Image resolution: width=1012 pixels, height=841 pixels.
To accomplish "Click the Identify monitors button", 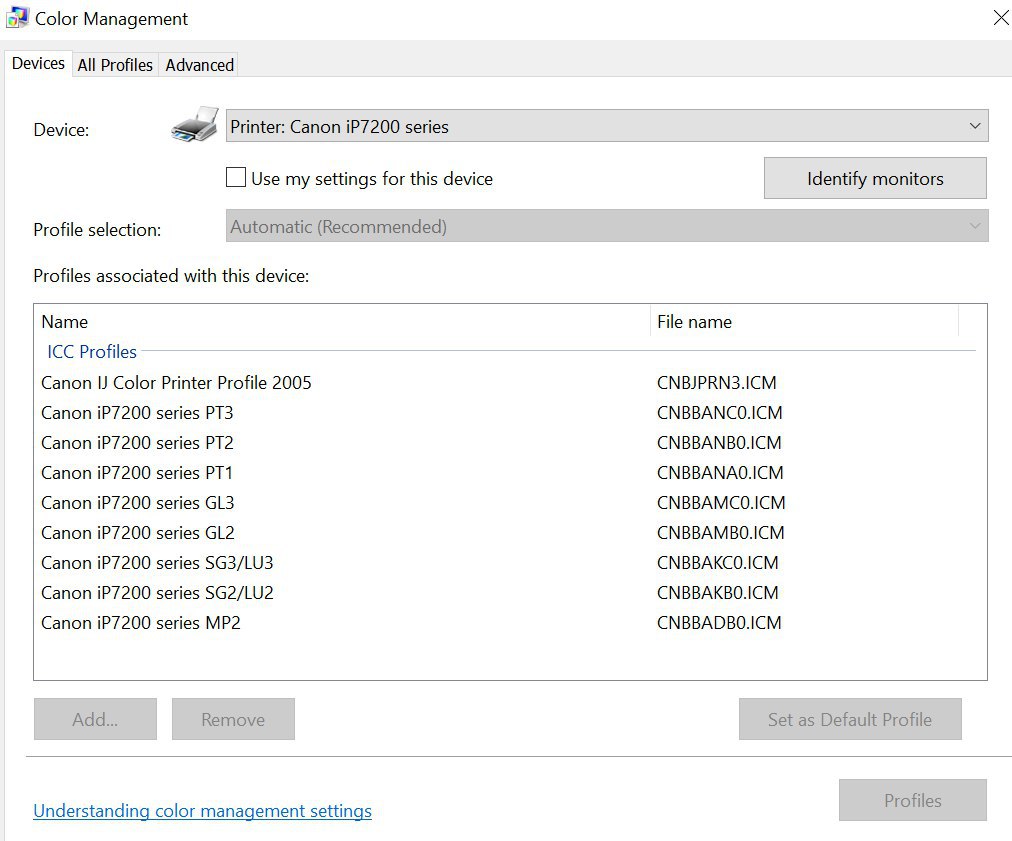I will tap(875, 178).
